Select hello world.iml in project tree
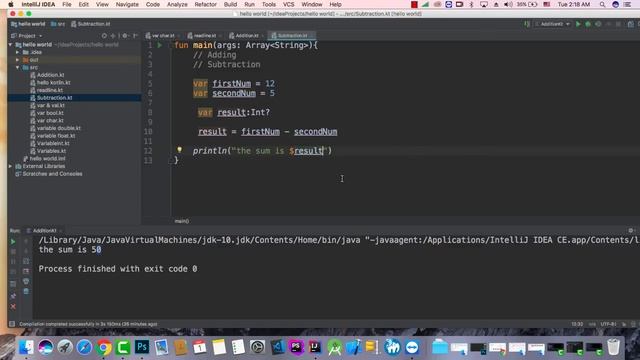 click(47, 159)
